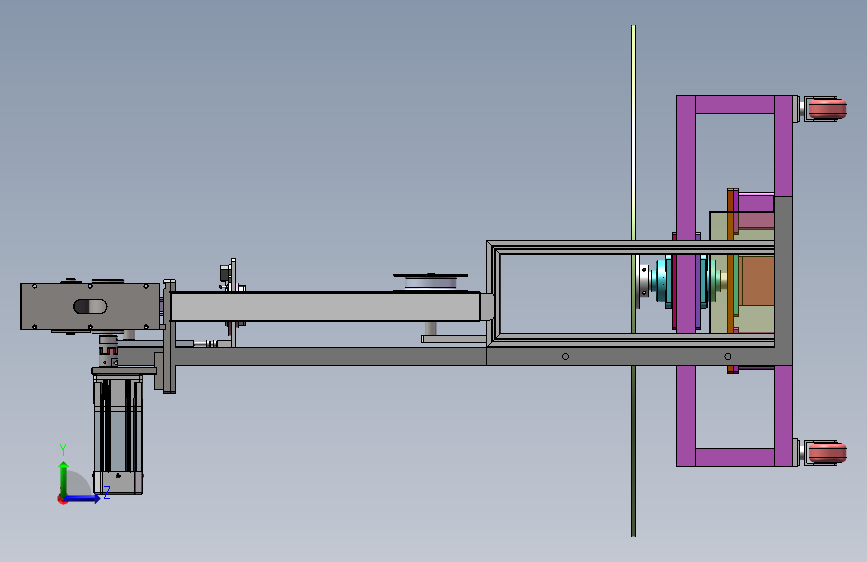Select the orange-brown block inside the frame

[x=757, y=280]
